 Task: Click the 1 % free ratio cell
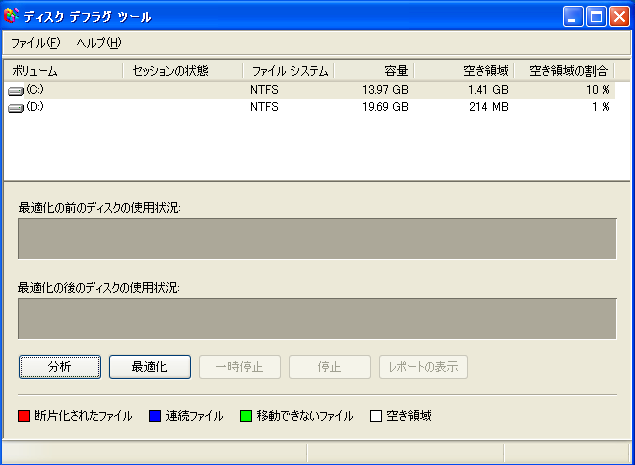[x=601, y=107]
